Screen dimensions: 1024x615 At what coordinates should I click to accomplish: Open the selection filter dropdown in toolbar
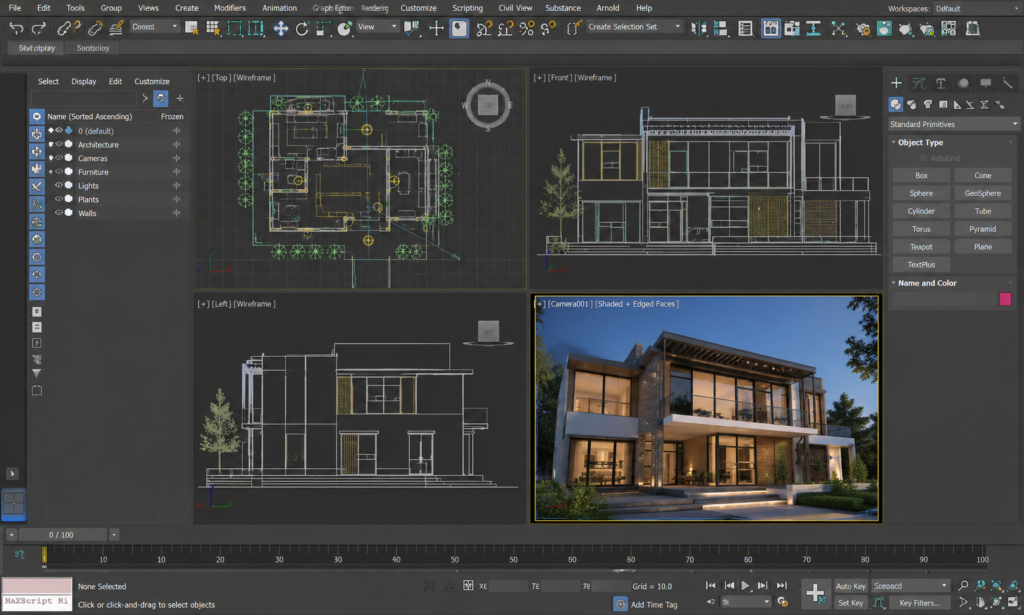[x=154, y=27]
